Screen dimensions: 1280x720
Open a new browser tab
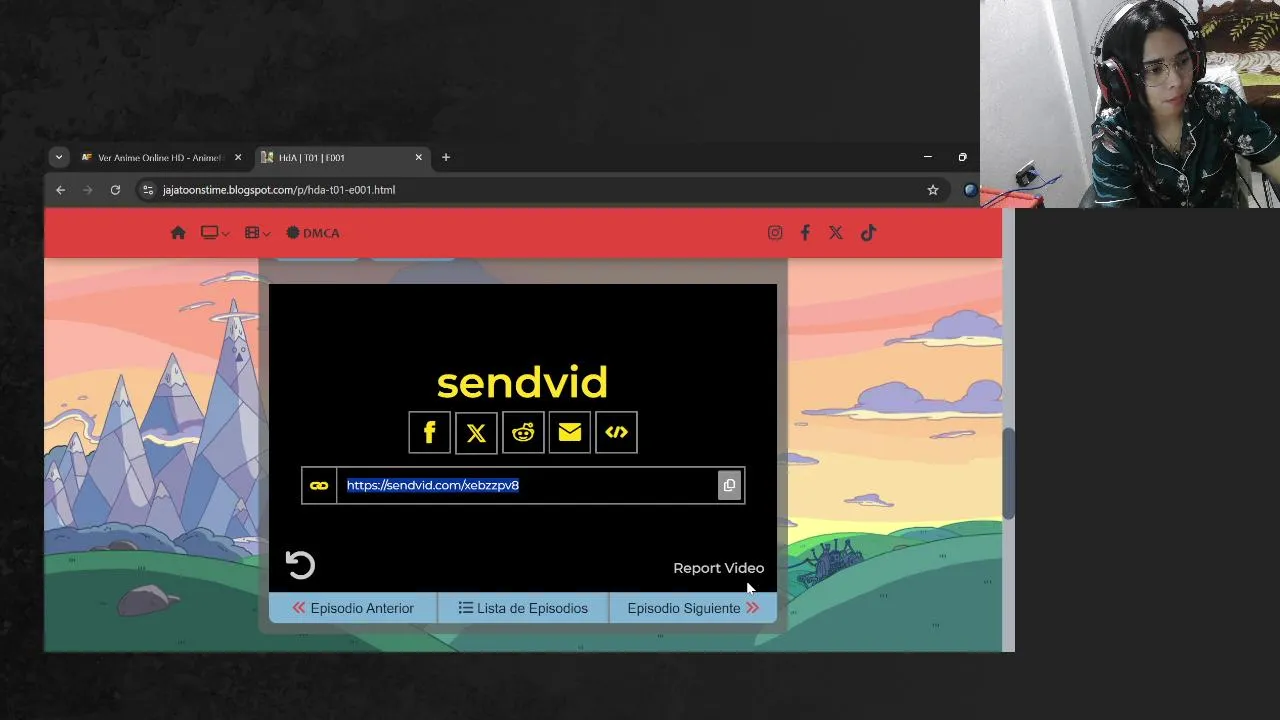click(x=446, y=157)
